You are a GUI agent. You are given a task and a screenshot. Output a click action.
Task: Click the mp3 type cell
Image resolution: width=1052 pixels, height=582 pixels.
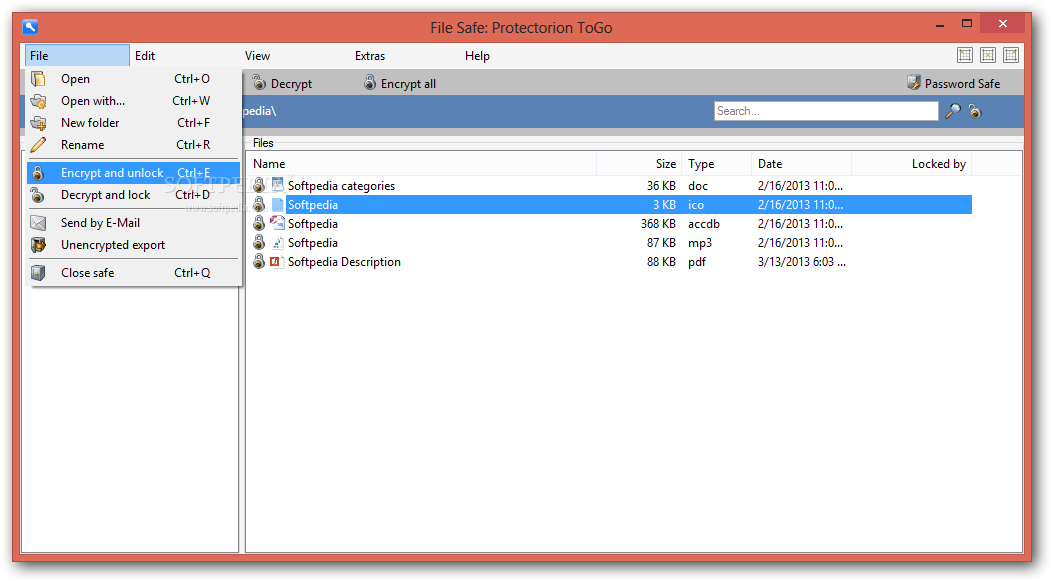pos(700,243)
